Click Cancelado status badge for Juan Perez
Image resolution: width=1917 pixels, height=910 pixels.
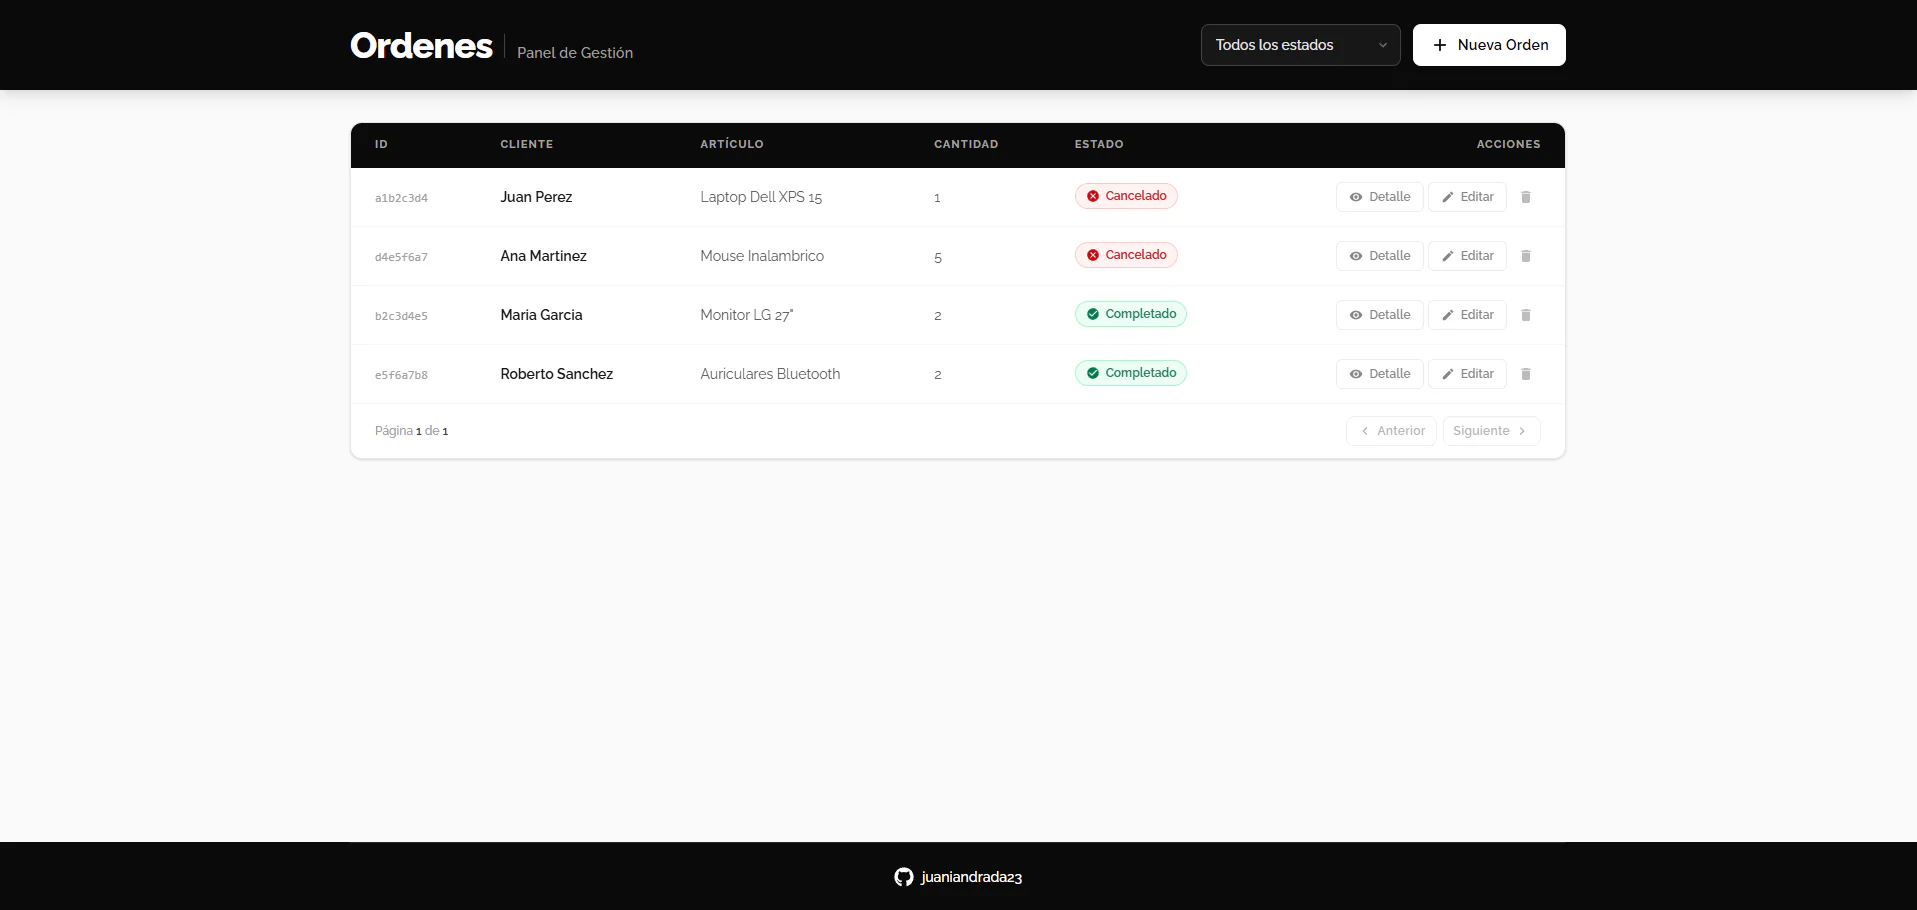1126,196
